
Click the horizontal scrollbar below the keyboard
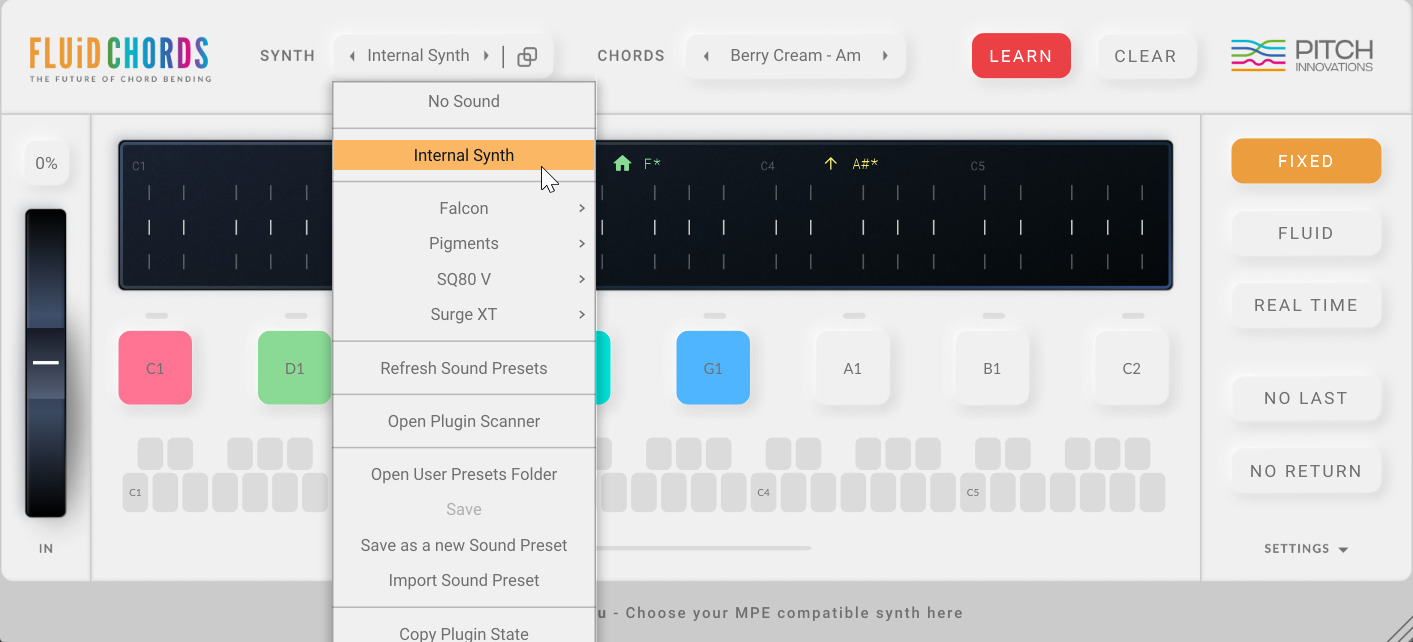click(x=703, y=548)
